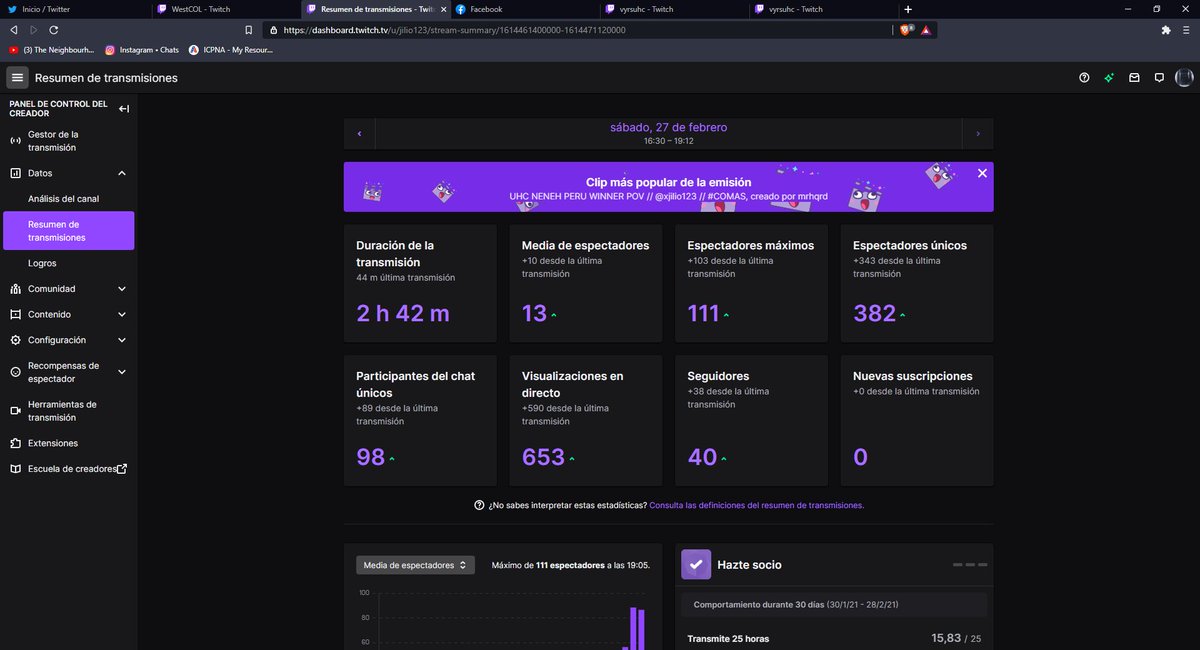Open Análisis del canal
Viewport: 1200px width, 650px height.
[x=68, y=199]
